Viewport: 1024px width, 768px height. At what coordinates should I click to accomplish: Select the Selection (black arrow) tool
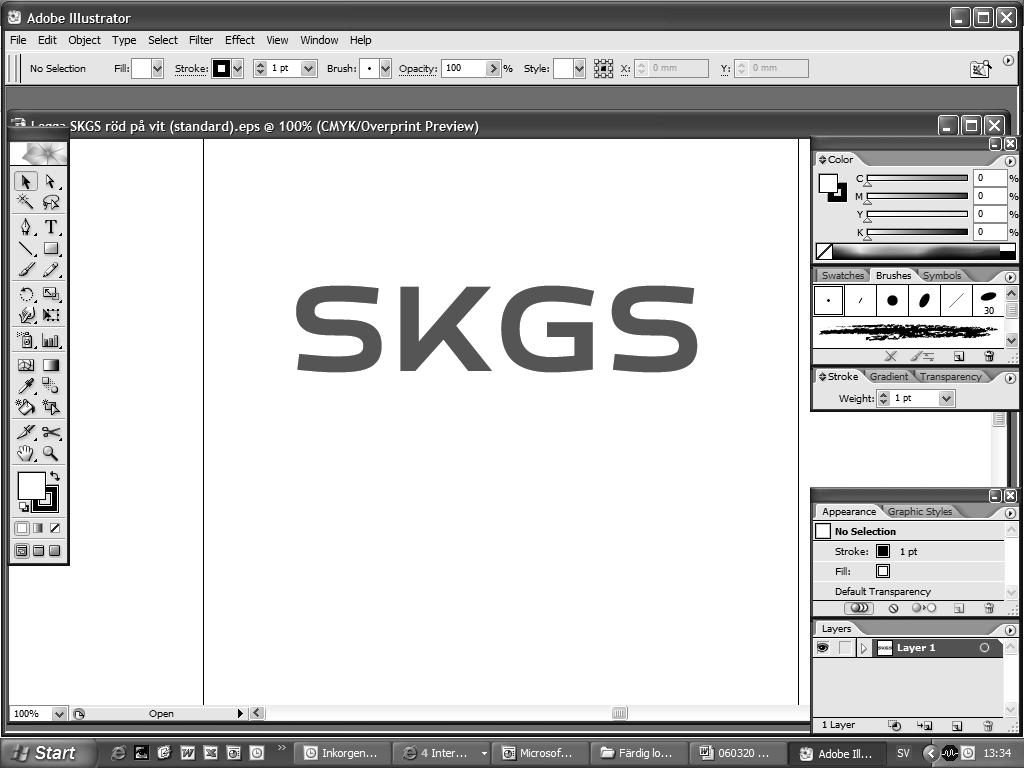[25, 181]
